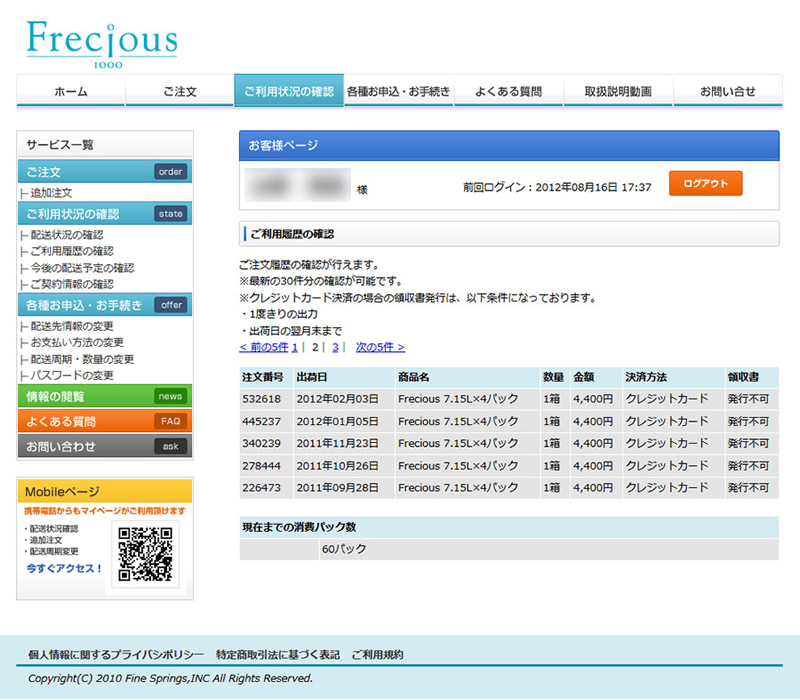Open sidebar ご利用状況の確認 section header

pyautogui.click(x=105, y=214)
